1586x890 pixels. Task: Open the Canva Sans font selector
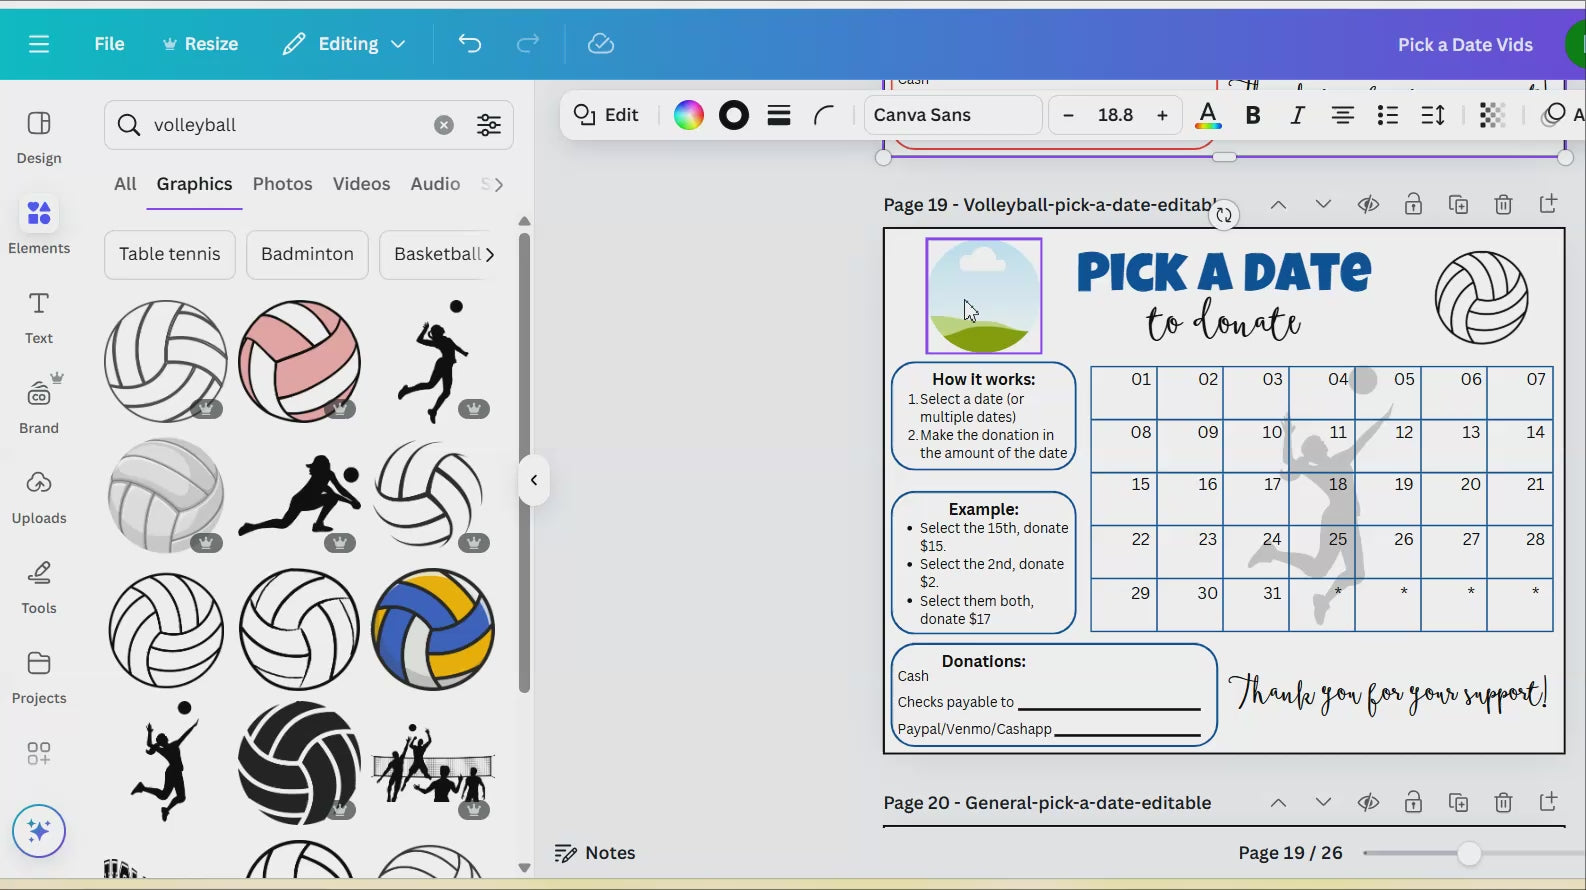coord(952,115)
